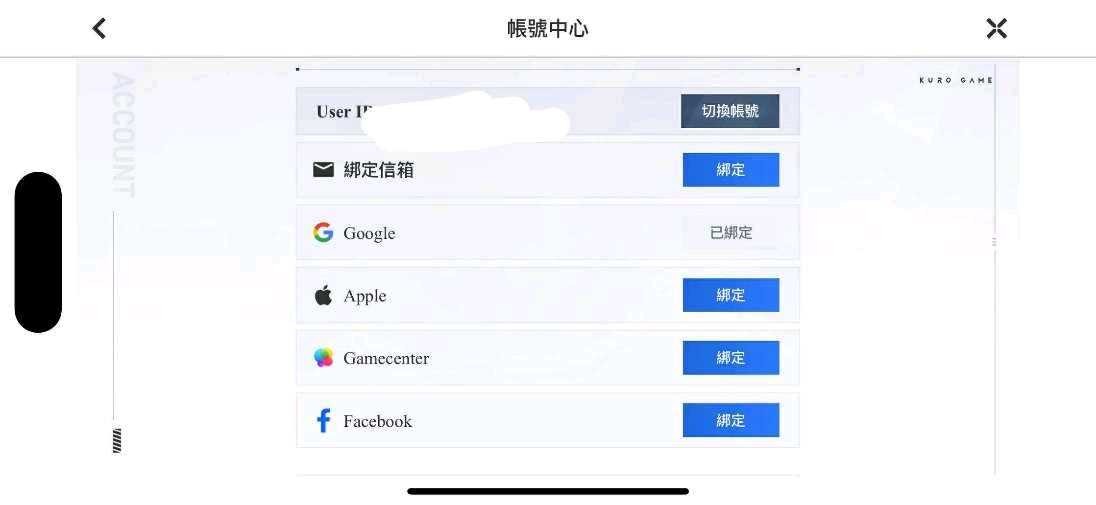Select the Gamecenter row label
Image resolution: width=1096 pixels, height=505 pixels.
coord(386,358)
